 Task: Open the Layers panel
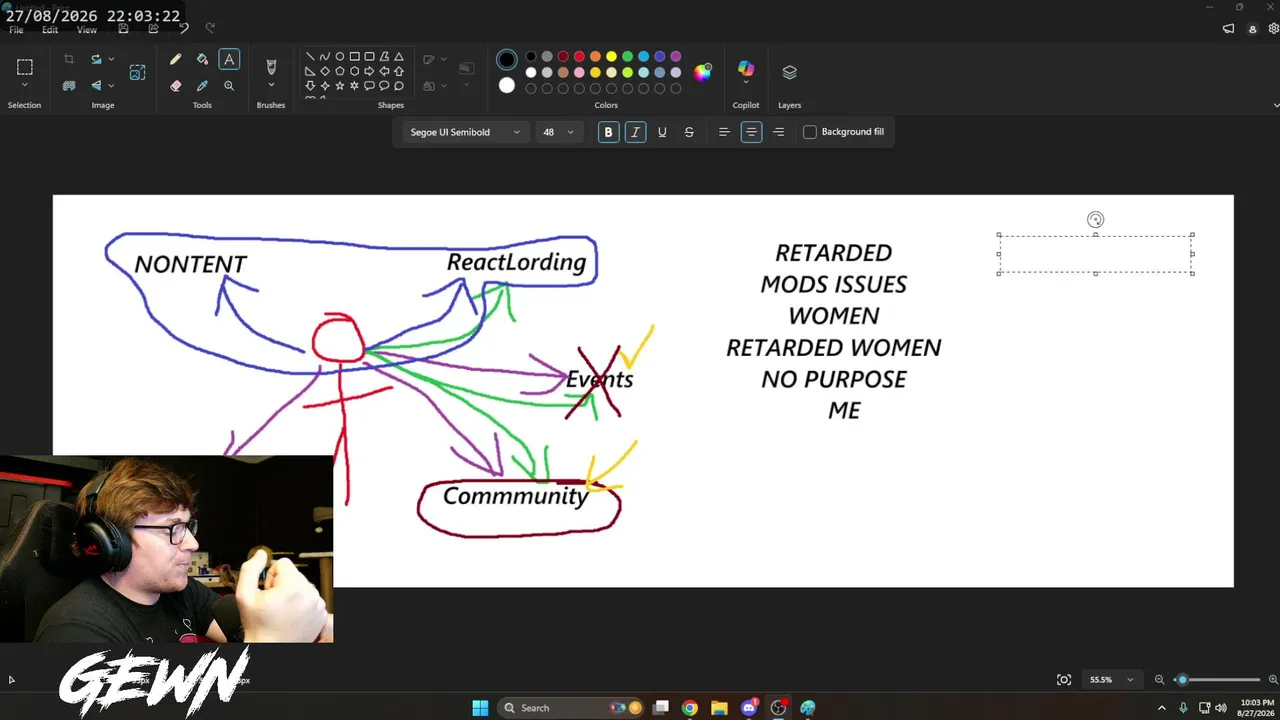pyautogui.click(x=790, y=72)
